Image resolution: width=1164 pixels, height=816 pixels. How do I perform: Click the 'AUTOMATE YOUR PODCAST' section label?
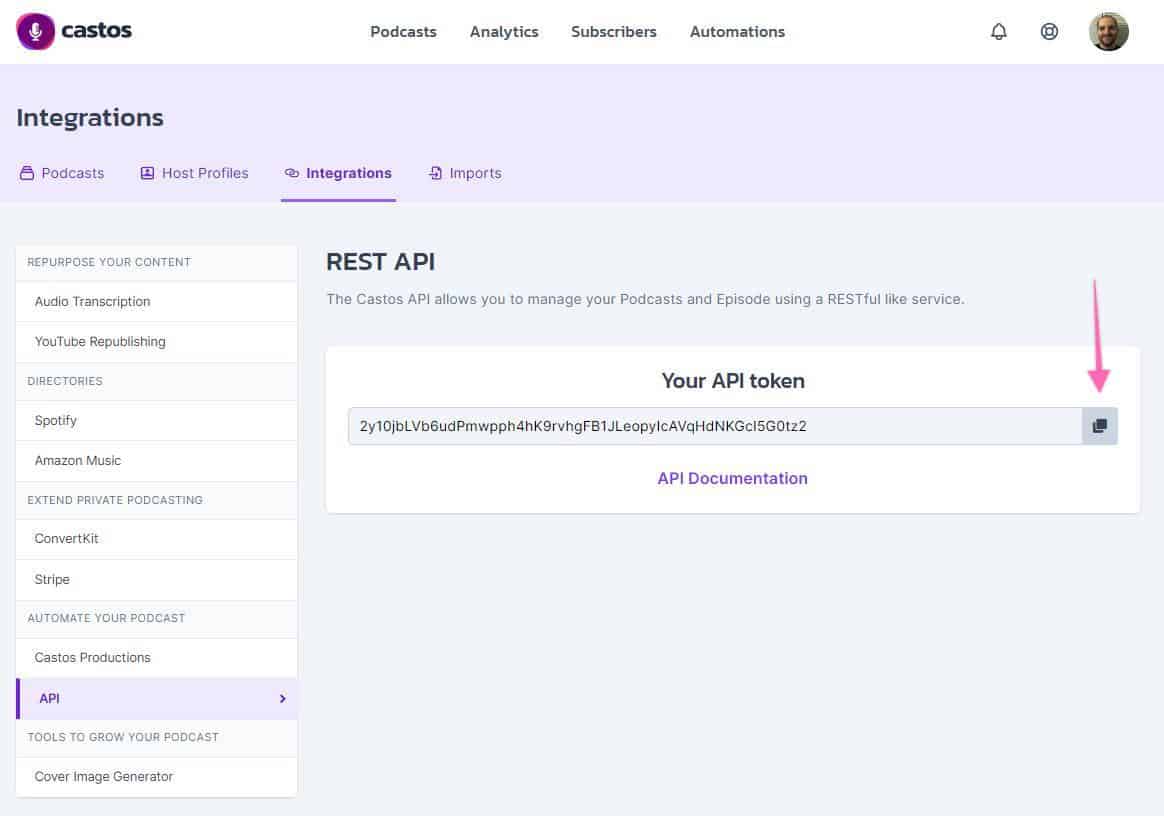pyautogui.click(x=106, y=618)
